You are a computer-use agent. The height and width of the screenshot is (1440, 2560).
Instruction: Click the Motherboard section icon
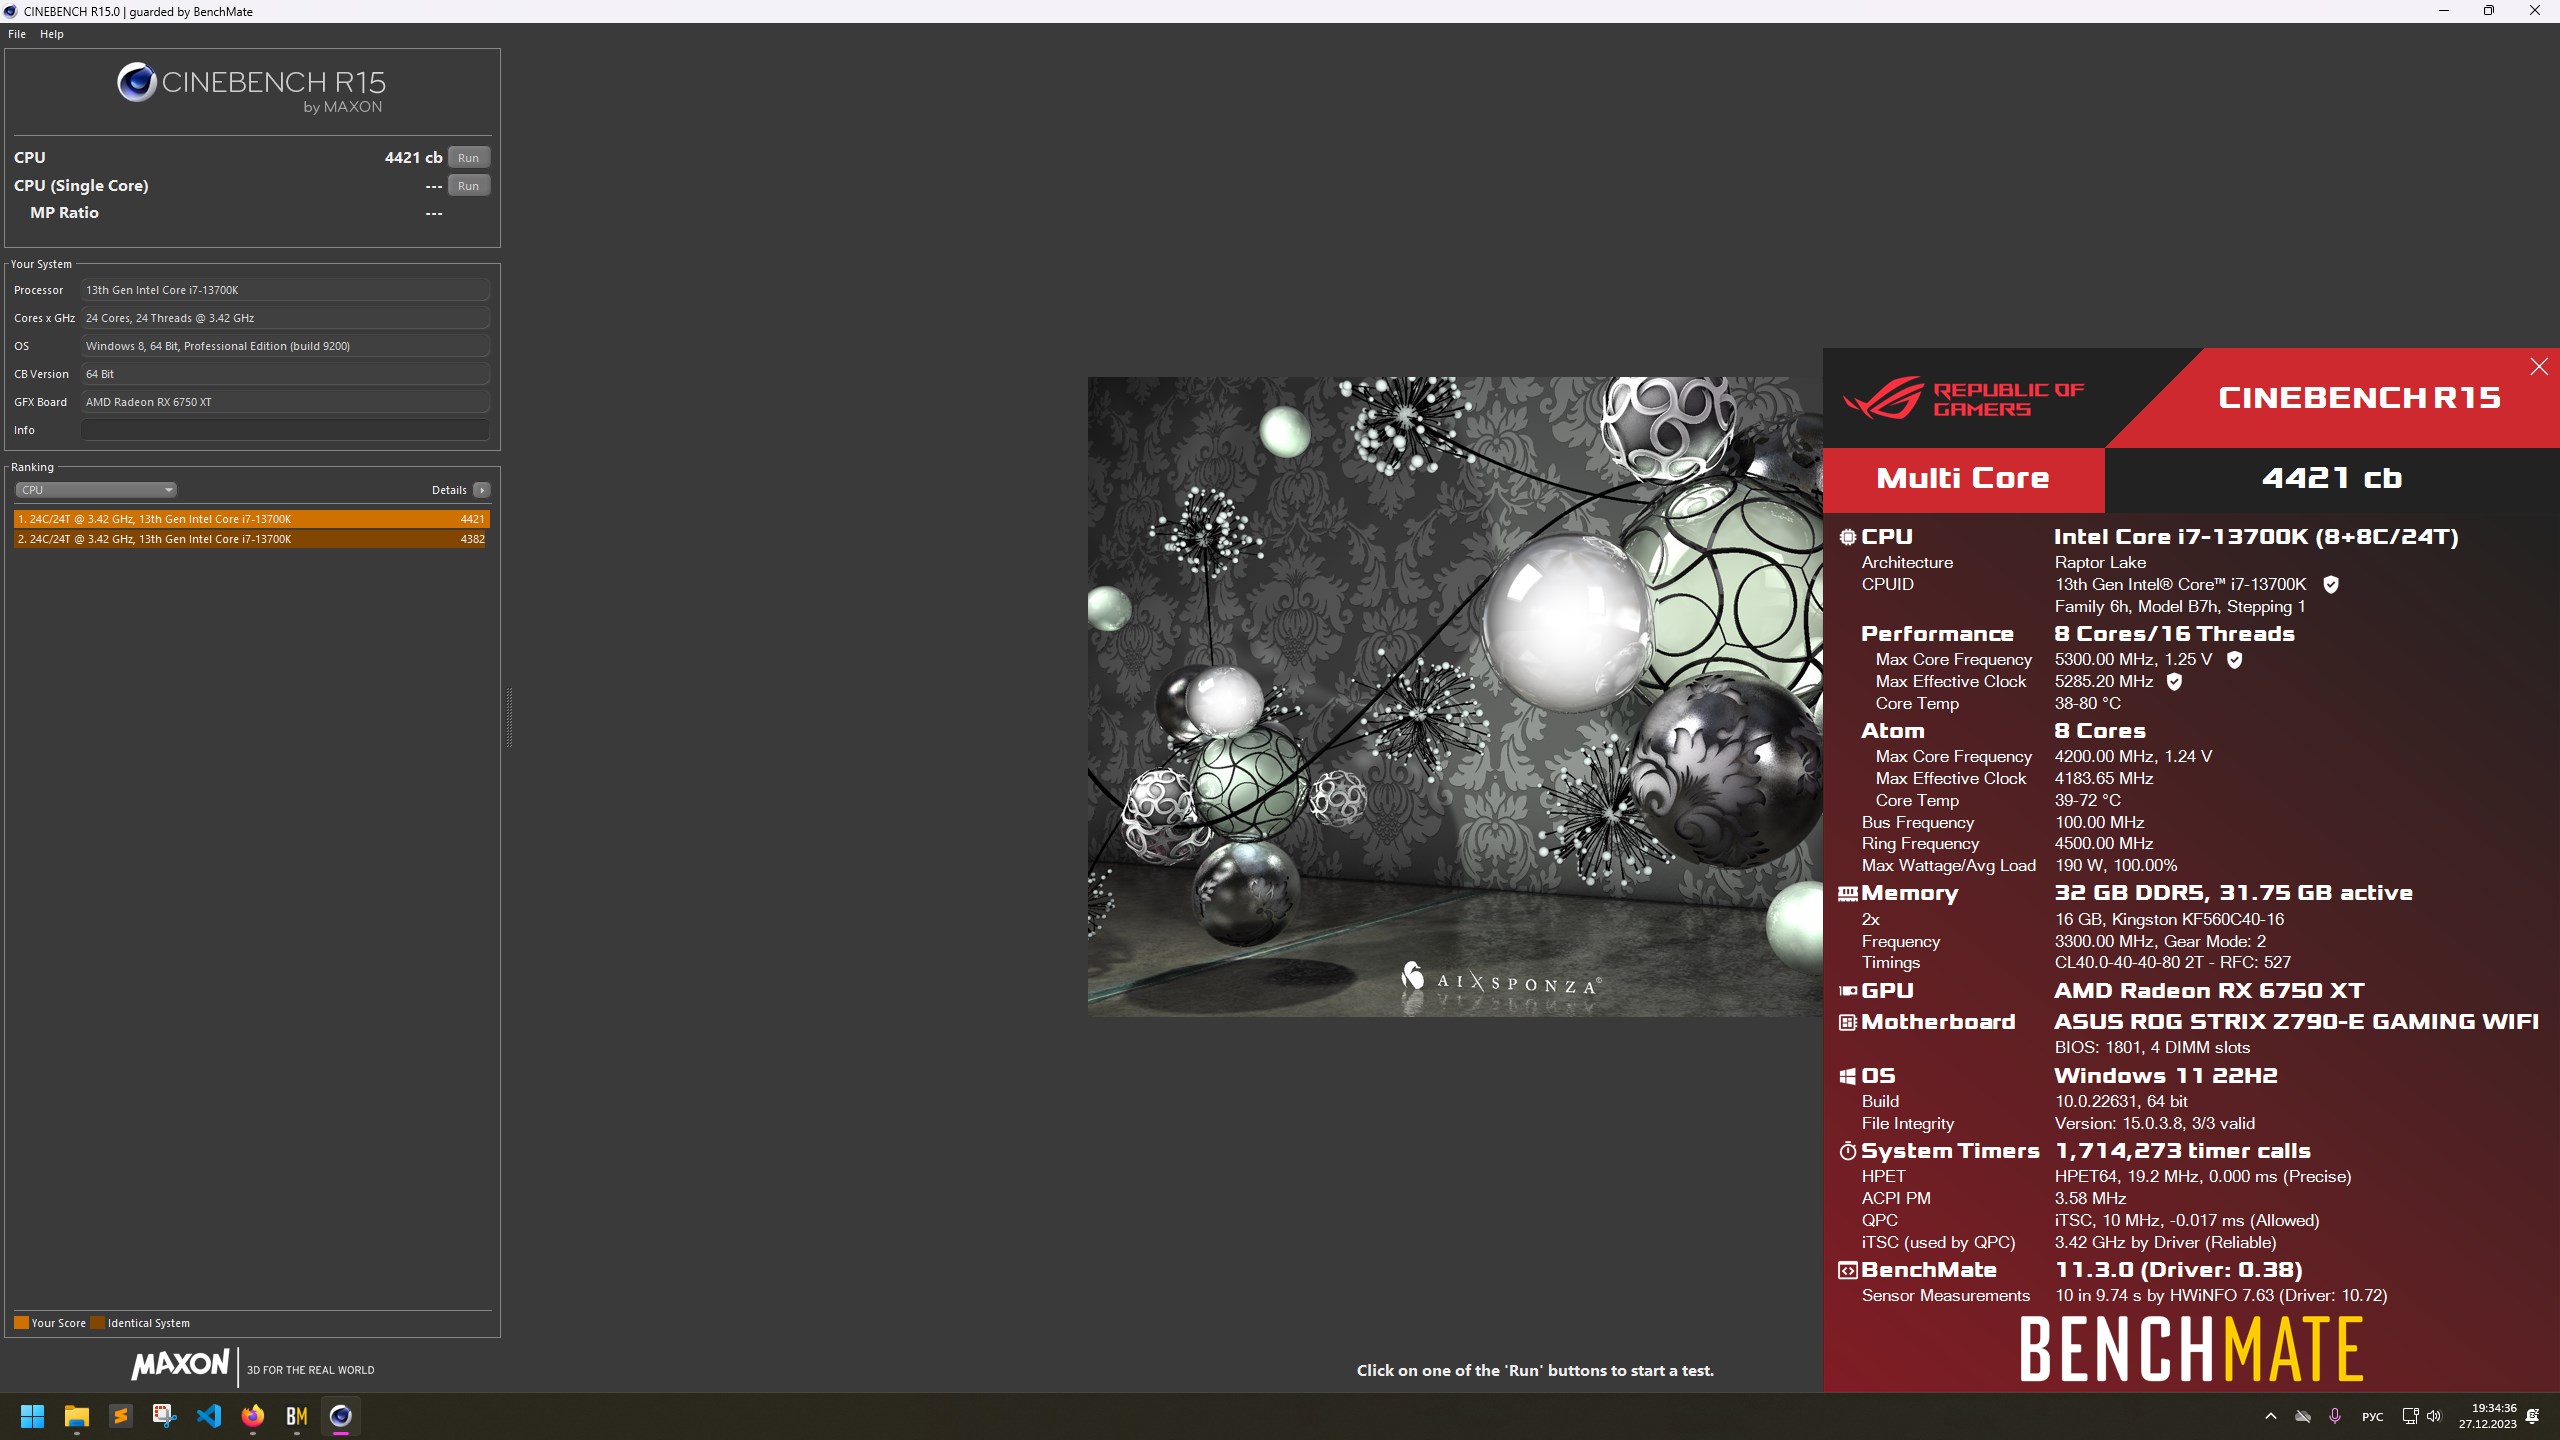click(1848, 1022)
